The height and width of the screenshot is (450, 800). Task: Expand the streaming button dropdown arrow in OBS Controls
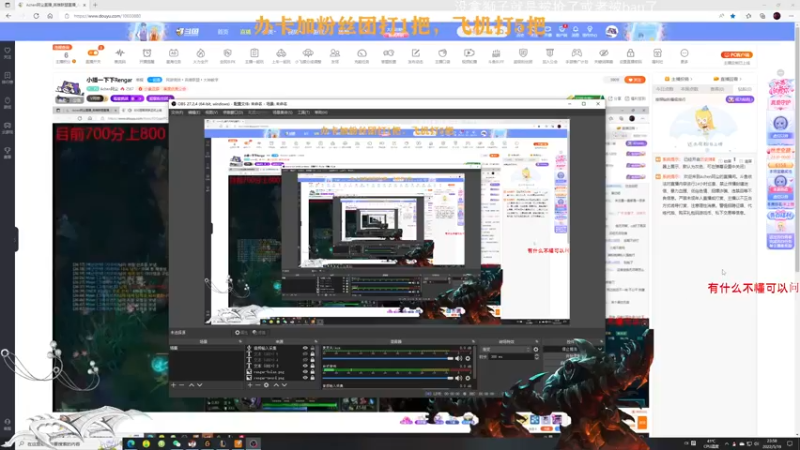tap(599, 349)
